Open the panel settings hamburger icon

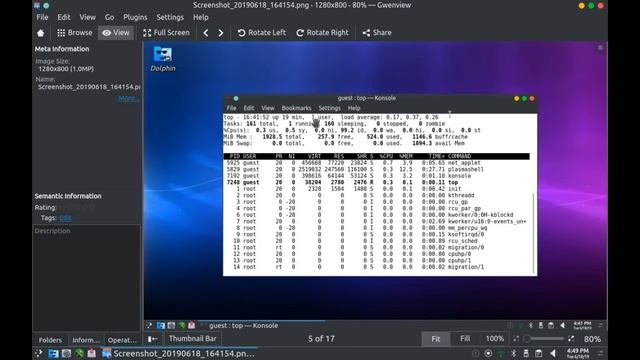600,353
